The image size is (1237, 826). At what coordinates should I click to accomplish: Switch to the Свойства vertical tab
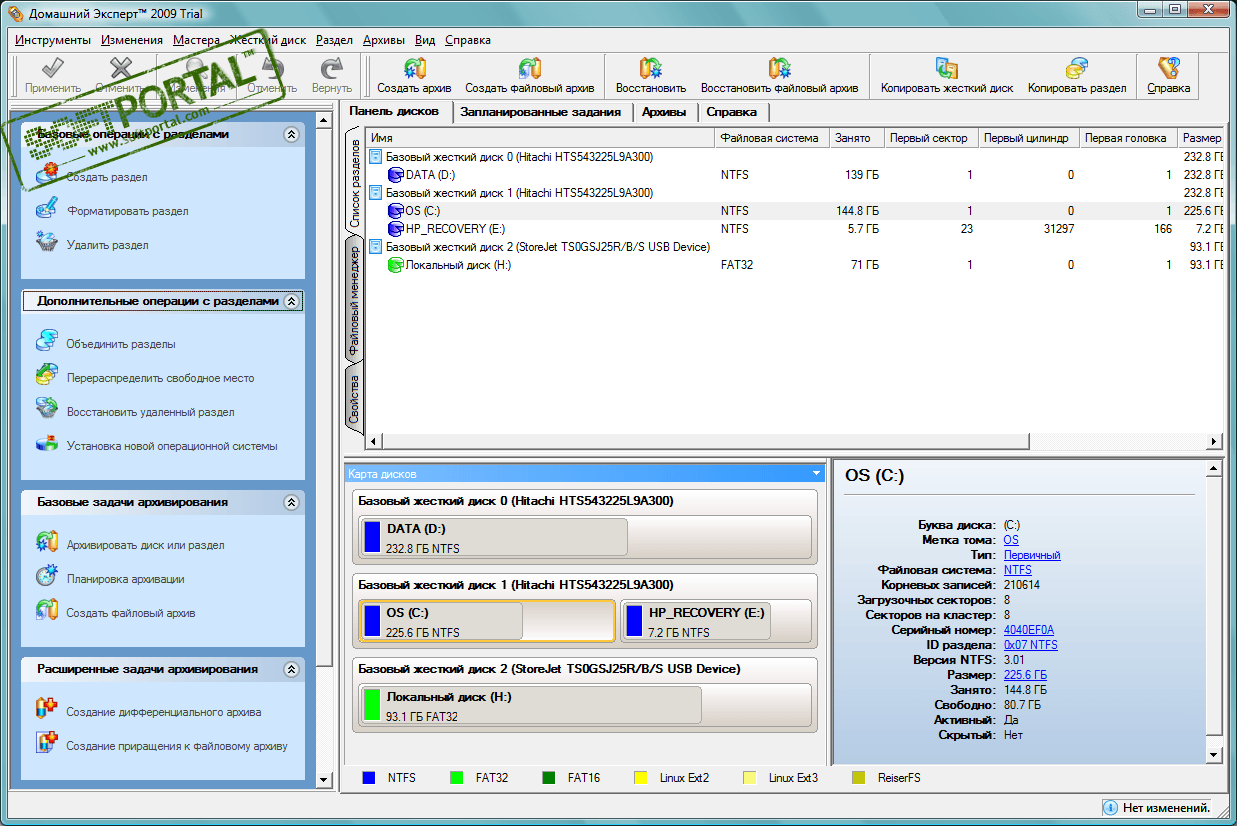coord(354,399)
